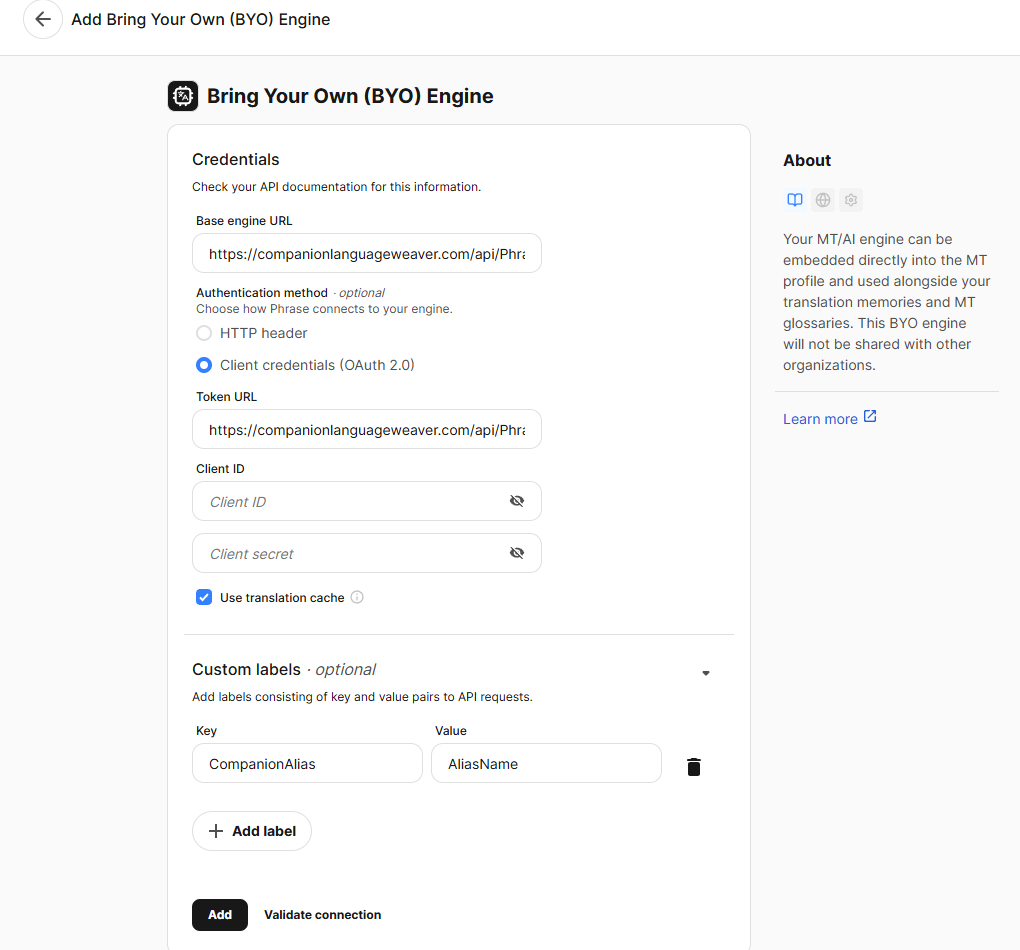The image size is (1020, 950).
Task: Delete the CompanionAlias label row
Action: point(694,767)
